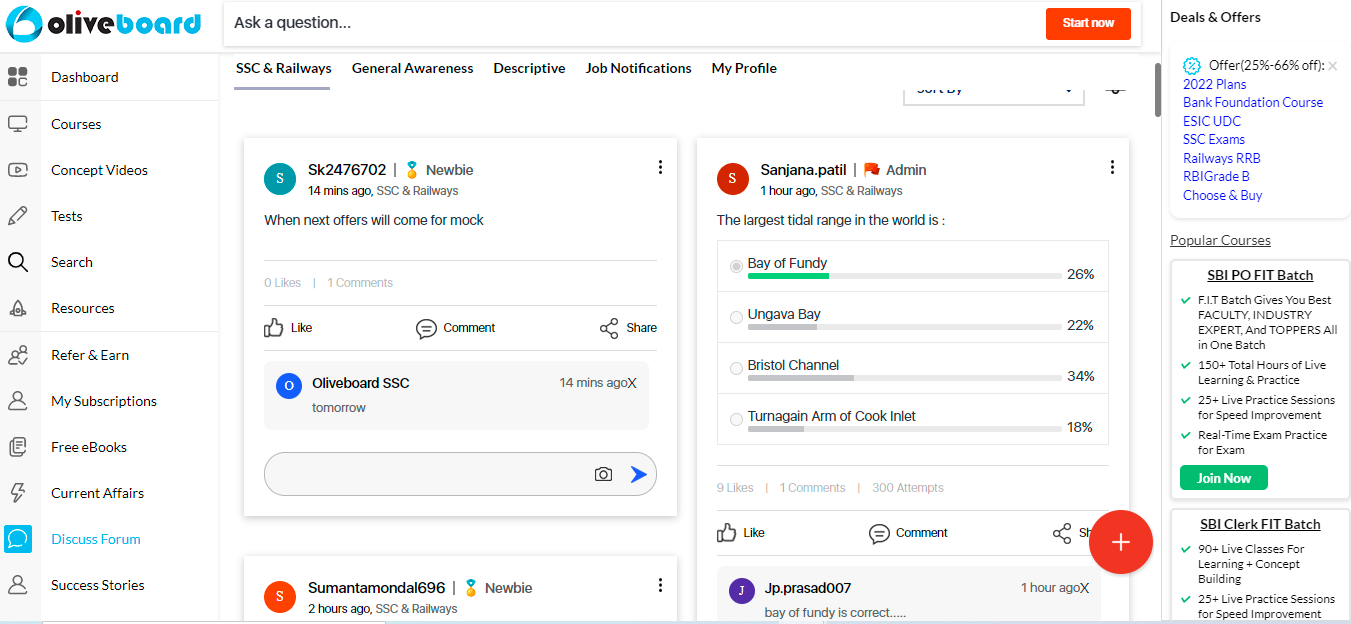Open My Subscriptions via its person icon
Image resolution: width=1351 pixels, height=624 pixels.
tap(17, 401)
